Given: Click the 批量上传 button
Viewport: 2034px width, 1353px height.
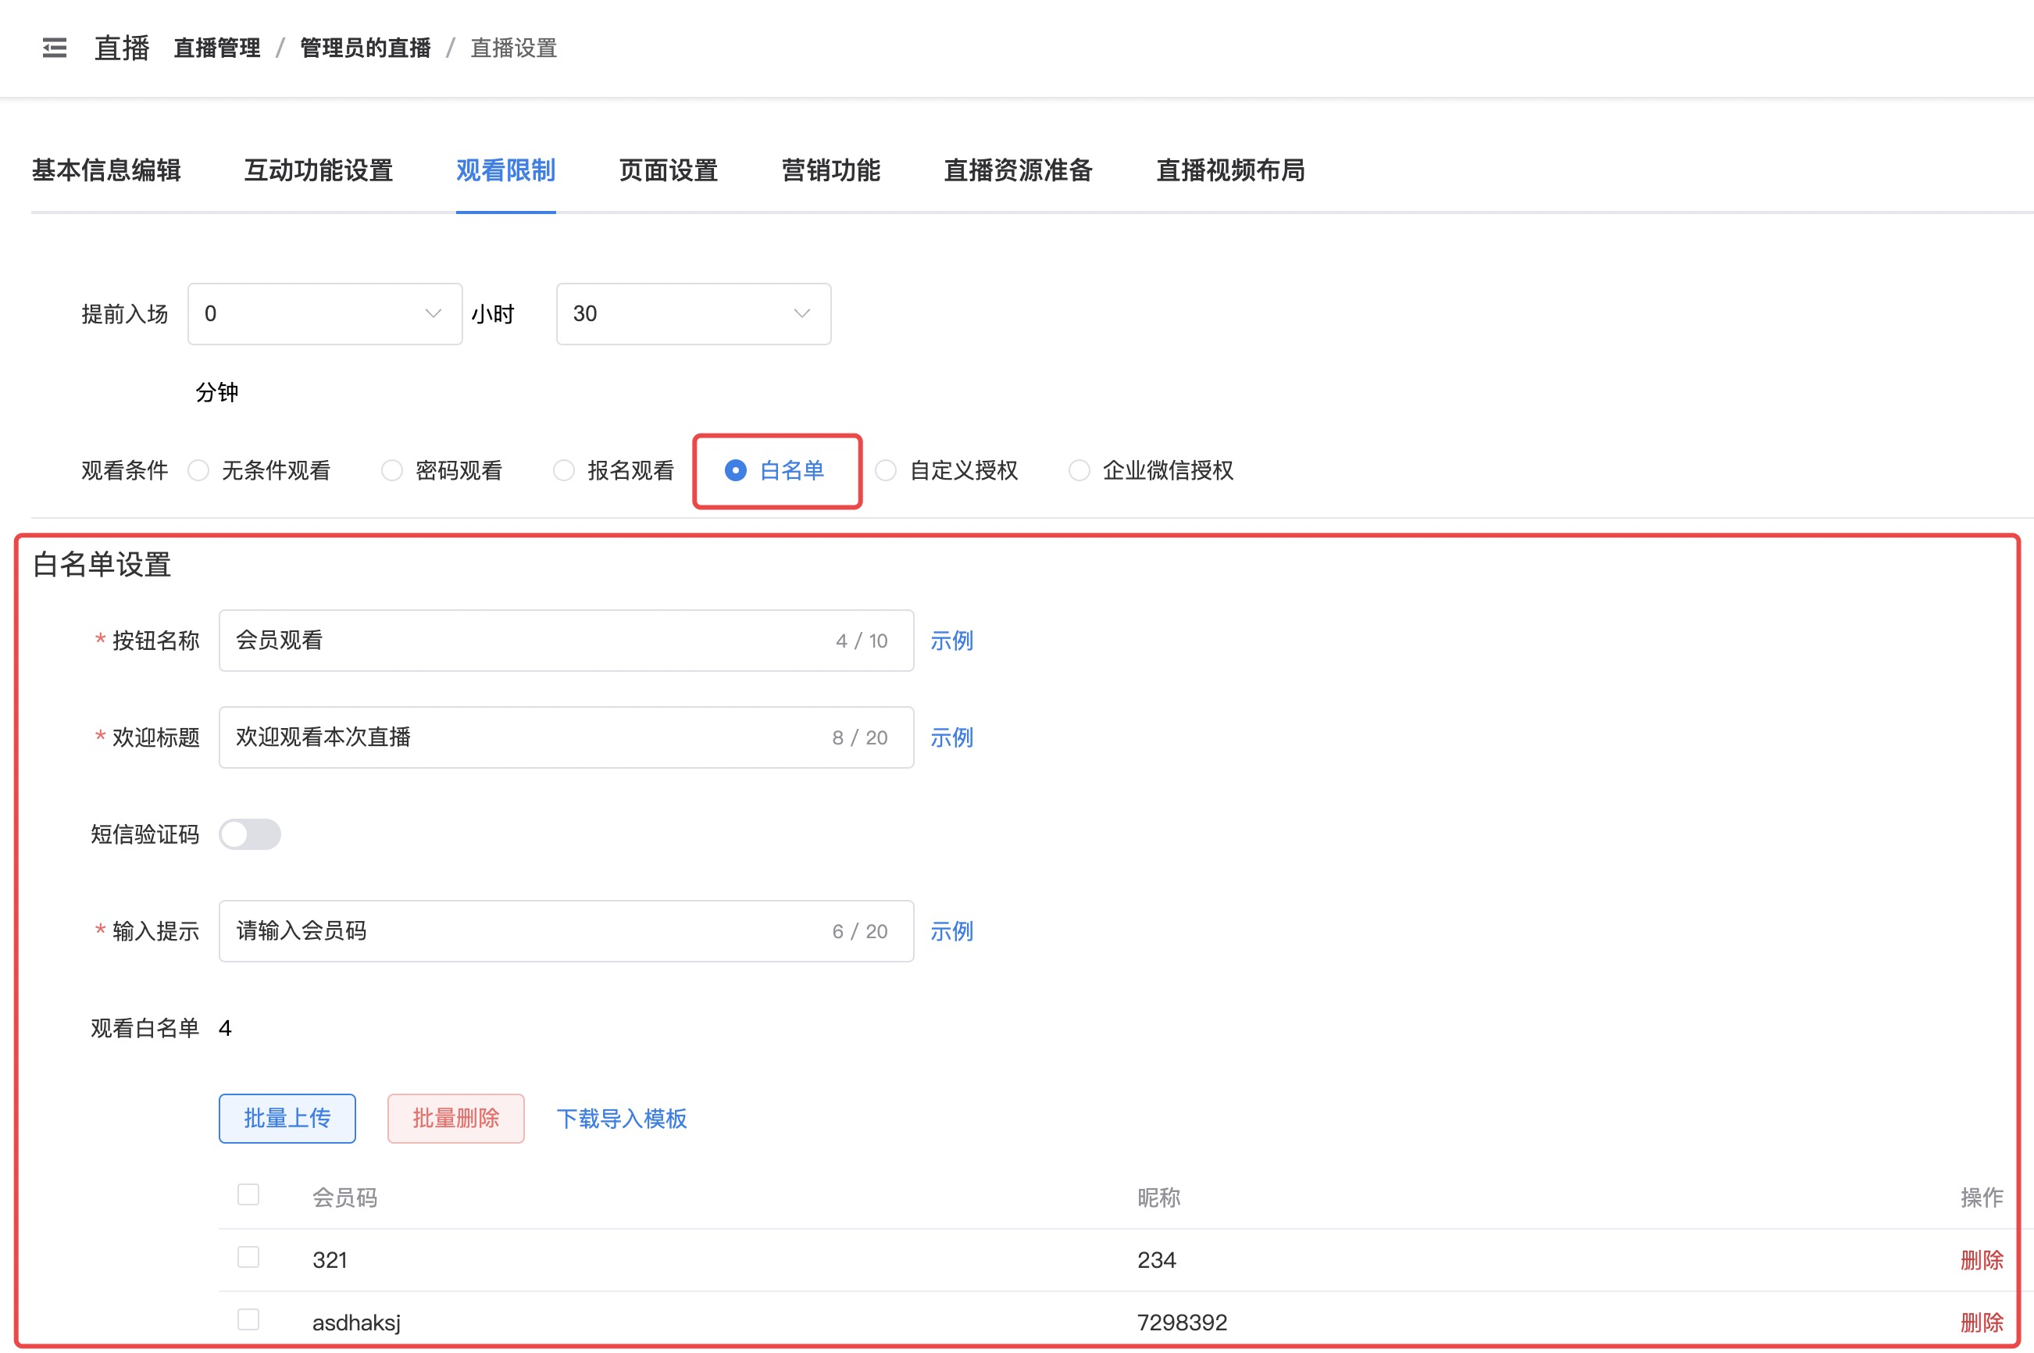Looking at the screenshot, I should [x=287, y=1118].
